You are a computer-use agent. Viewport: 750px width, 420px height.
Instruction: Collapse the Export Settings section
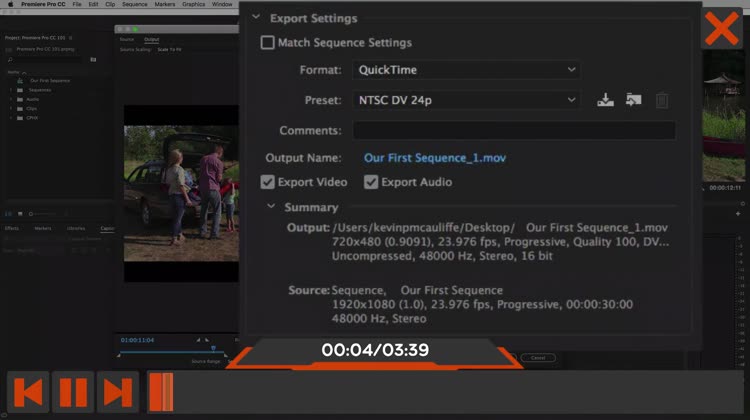point(256,17)
